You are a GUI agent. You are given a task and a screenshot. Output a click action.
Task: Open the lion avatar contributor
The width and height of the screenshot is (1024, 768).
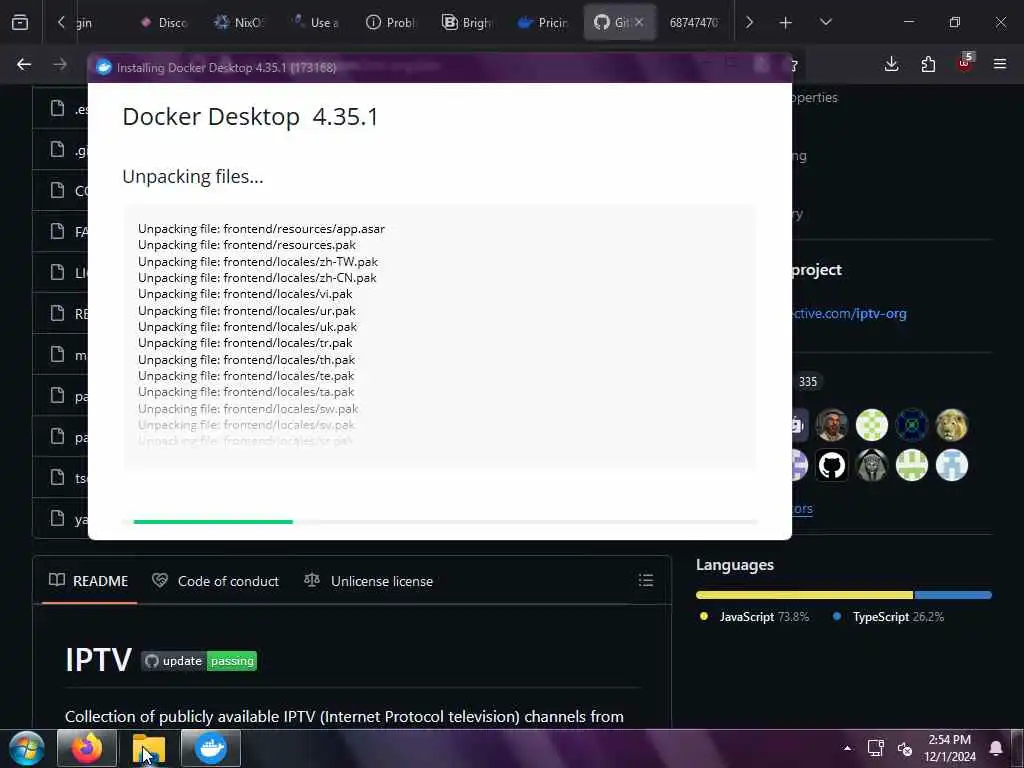[952, 425]
